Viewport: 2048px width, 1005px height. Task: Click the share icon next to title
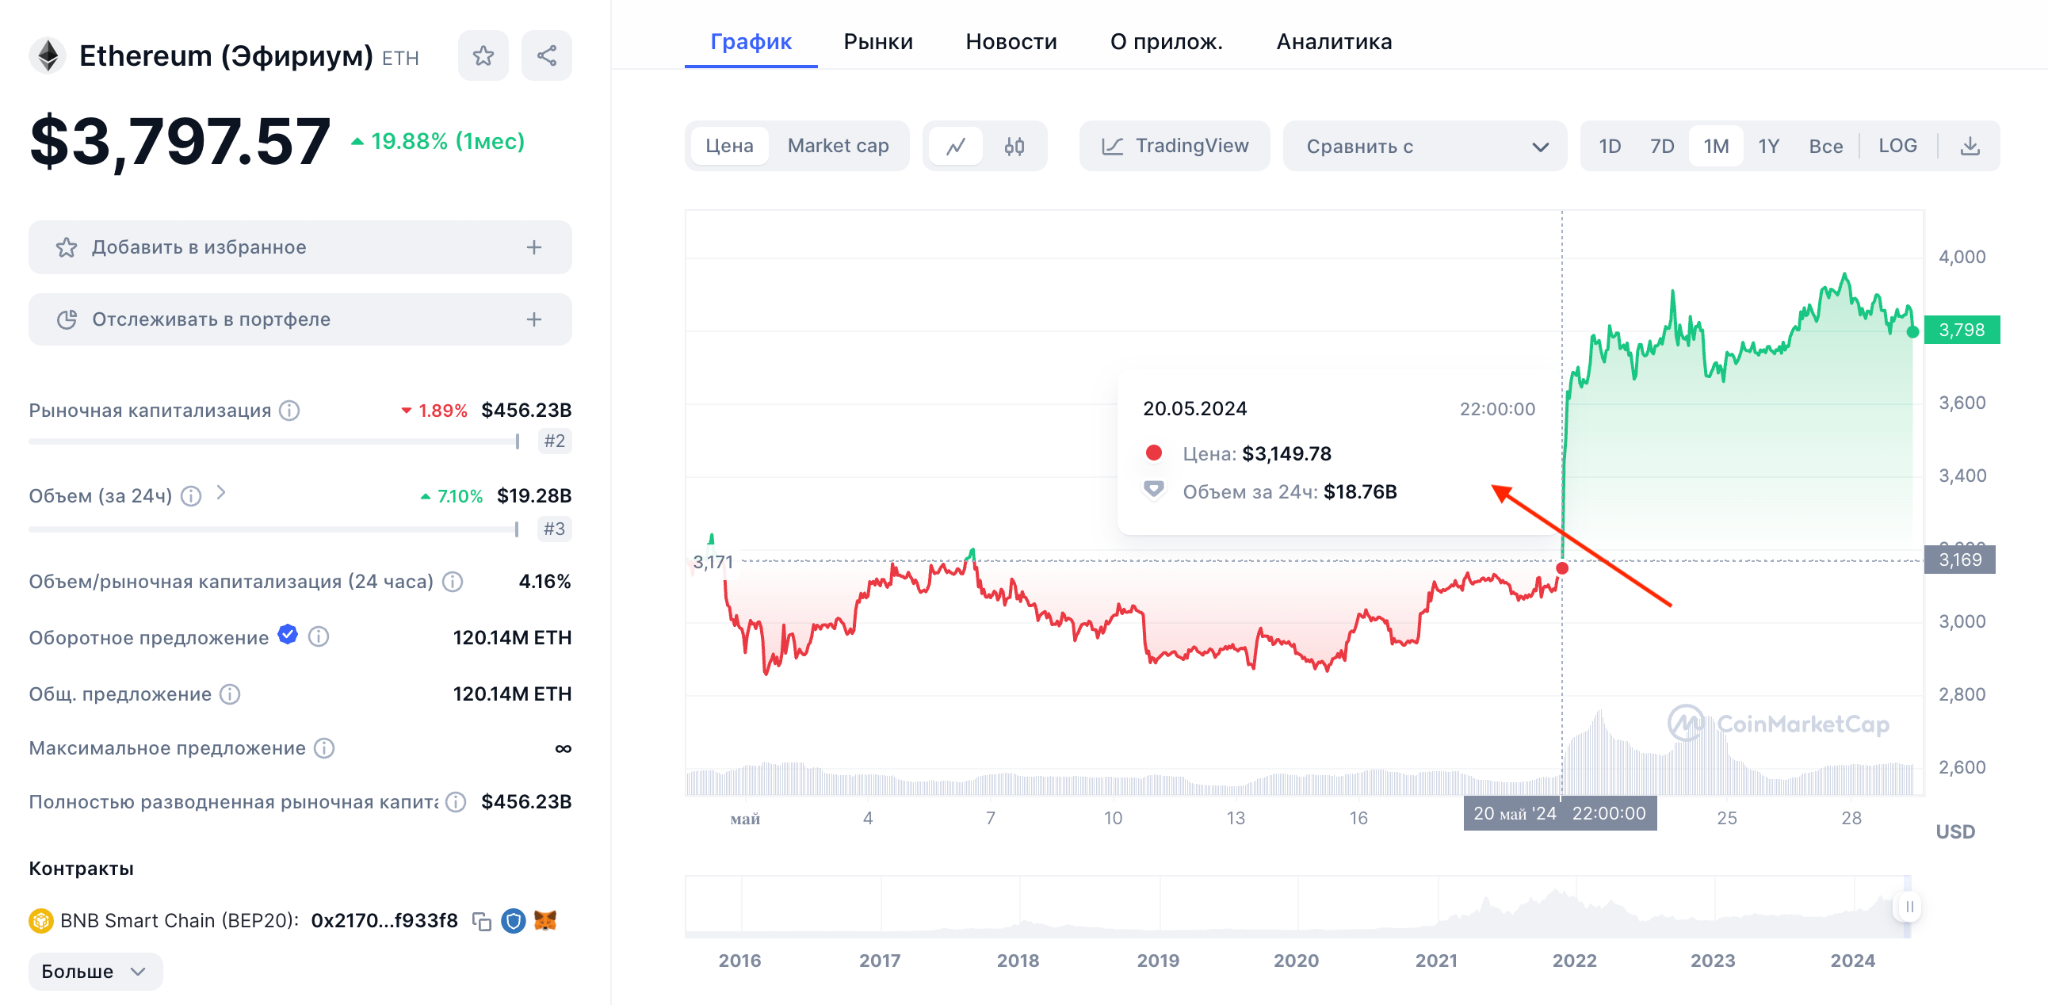[x=546, y=56]
